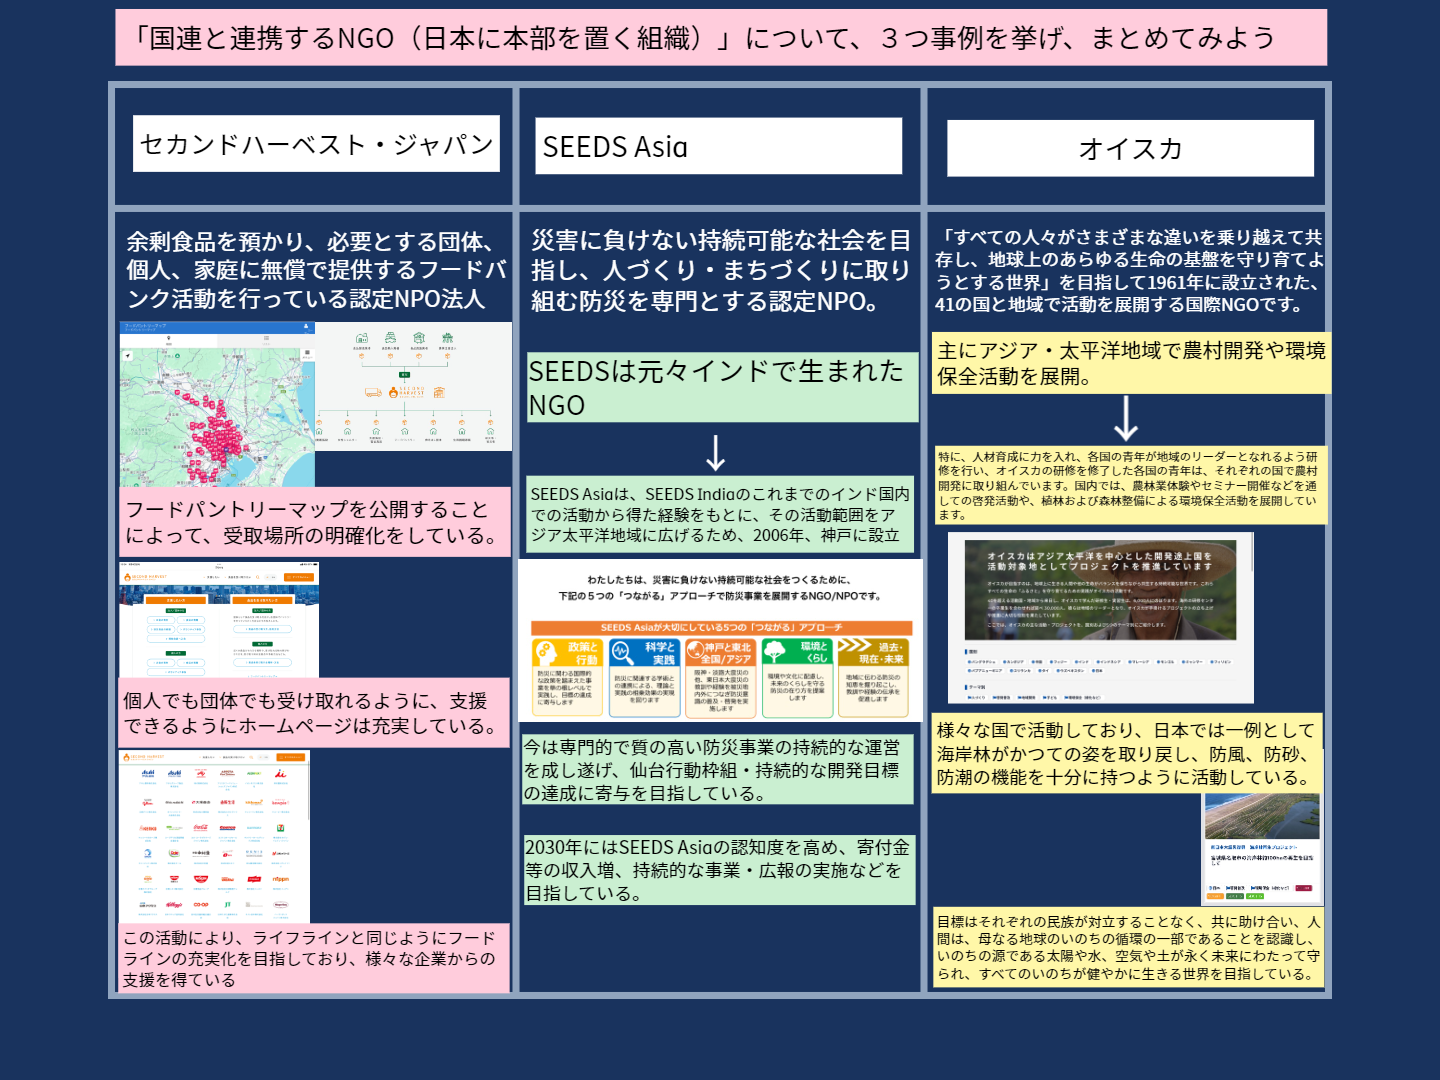Click the 災害に負けない持続可能な社会 description text
This screenshot has width=1440, height=1080.
(x=720, y=270)
